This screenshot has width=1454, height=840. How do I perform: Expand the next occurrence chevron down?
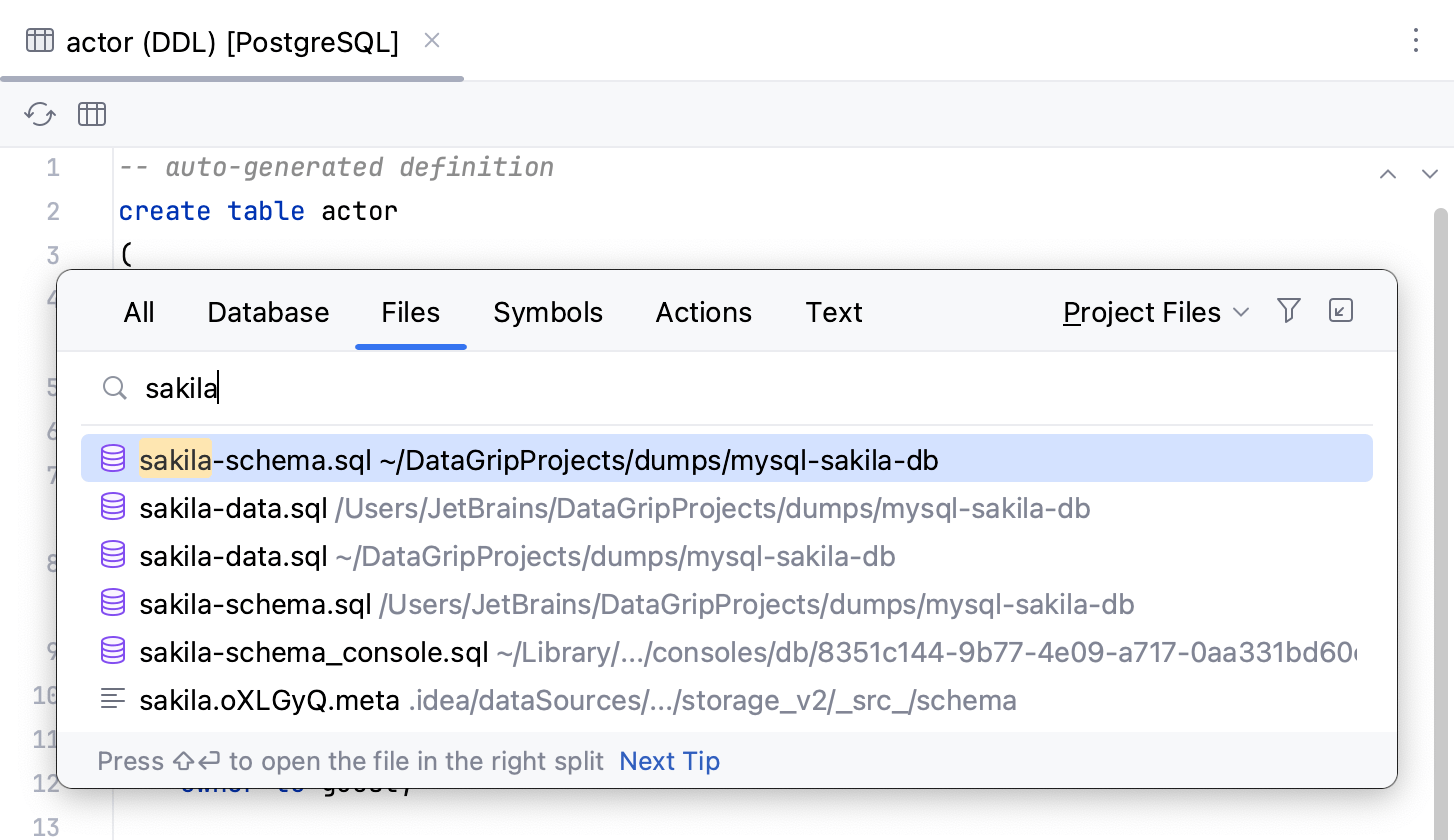[1430, 174]
